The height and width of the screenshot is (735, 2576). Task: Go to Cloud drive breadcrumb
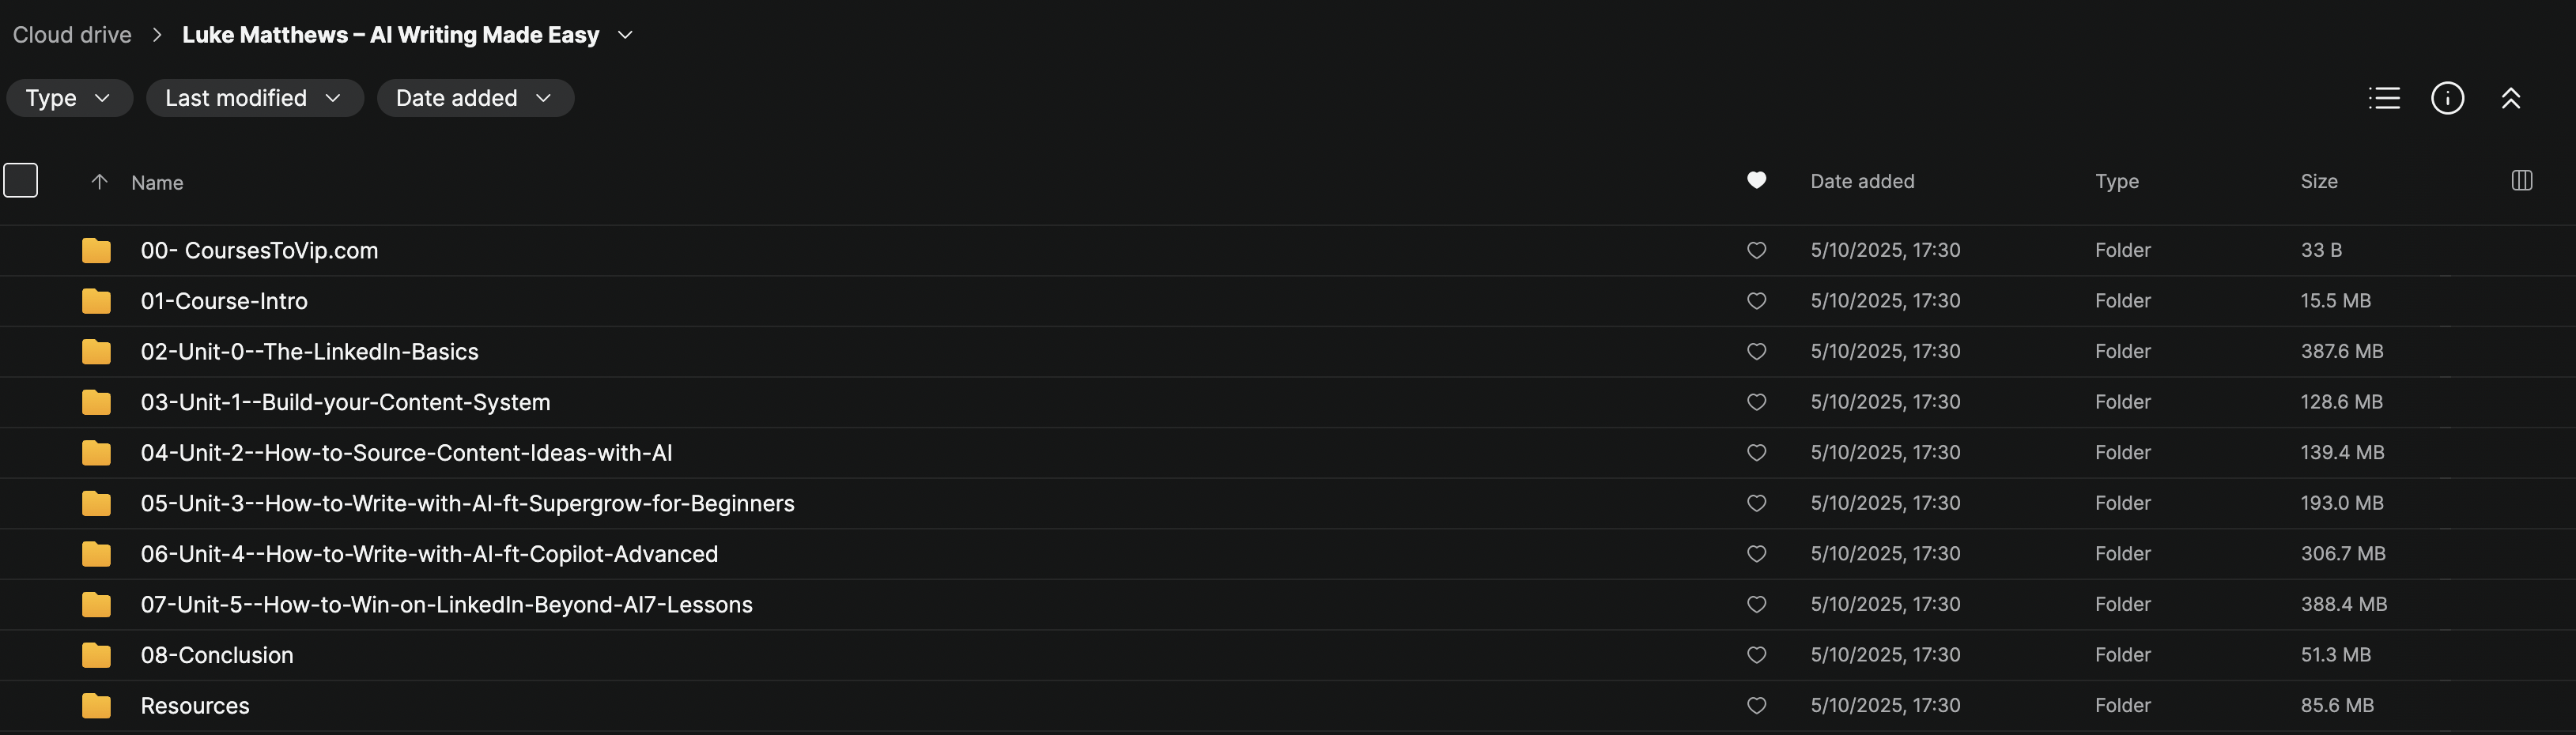pos(72,35)
